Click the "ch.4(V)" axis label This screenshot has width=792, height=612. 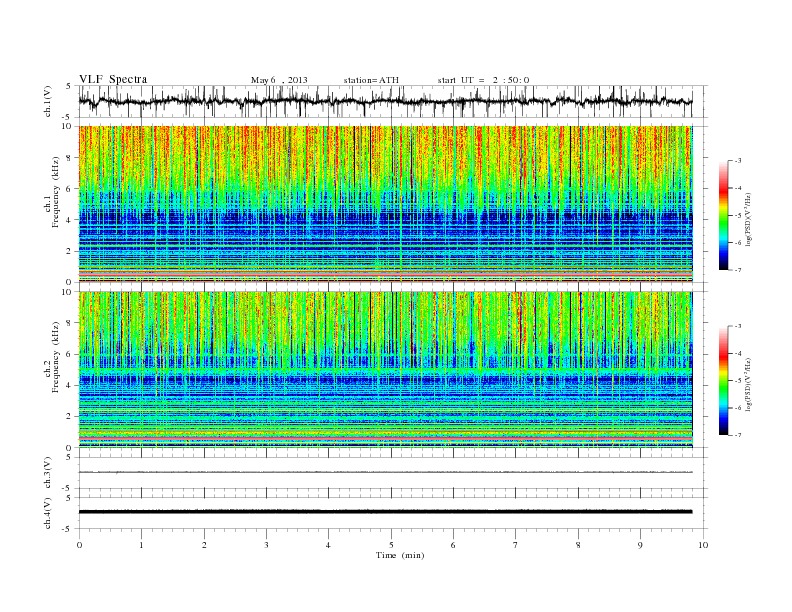click(48, 513)
